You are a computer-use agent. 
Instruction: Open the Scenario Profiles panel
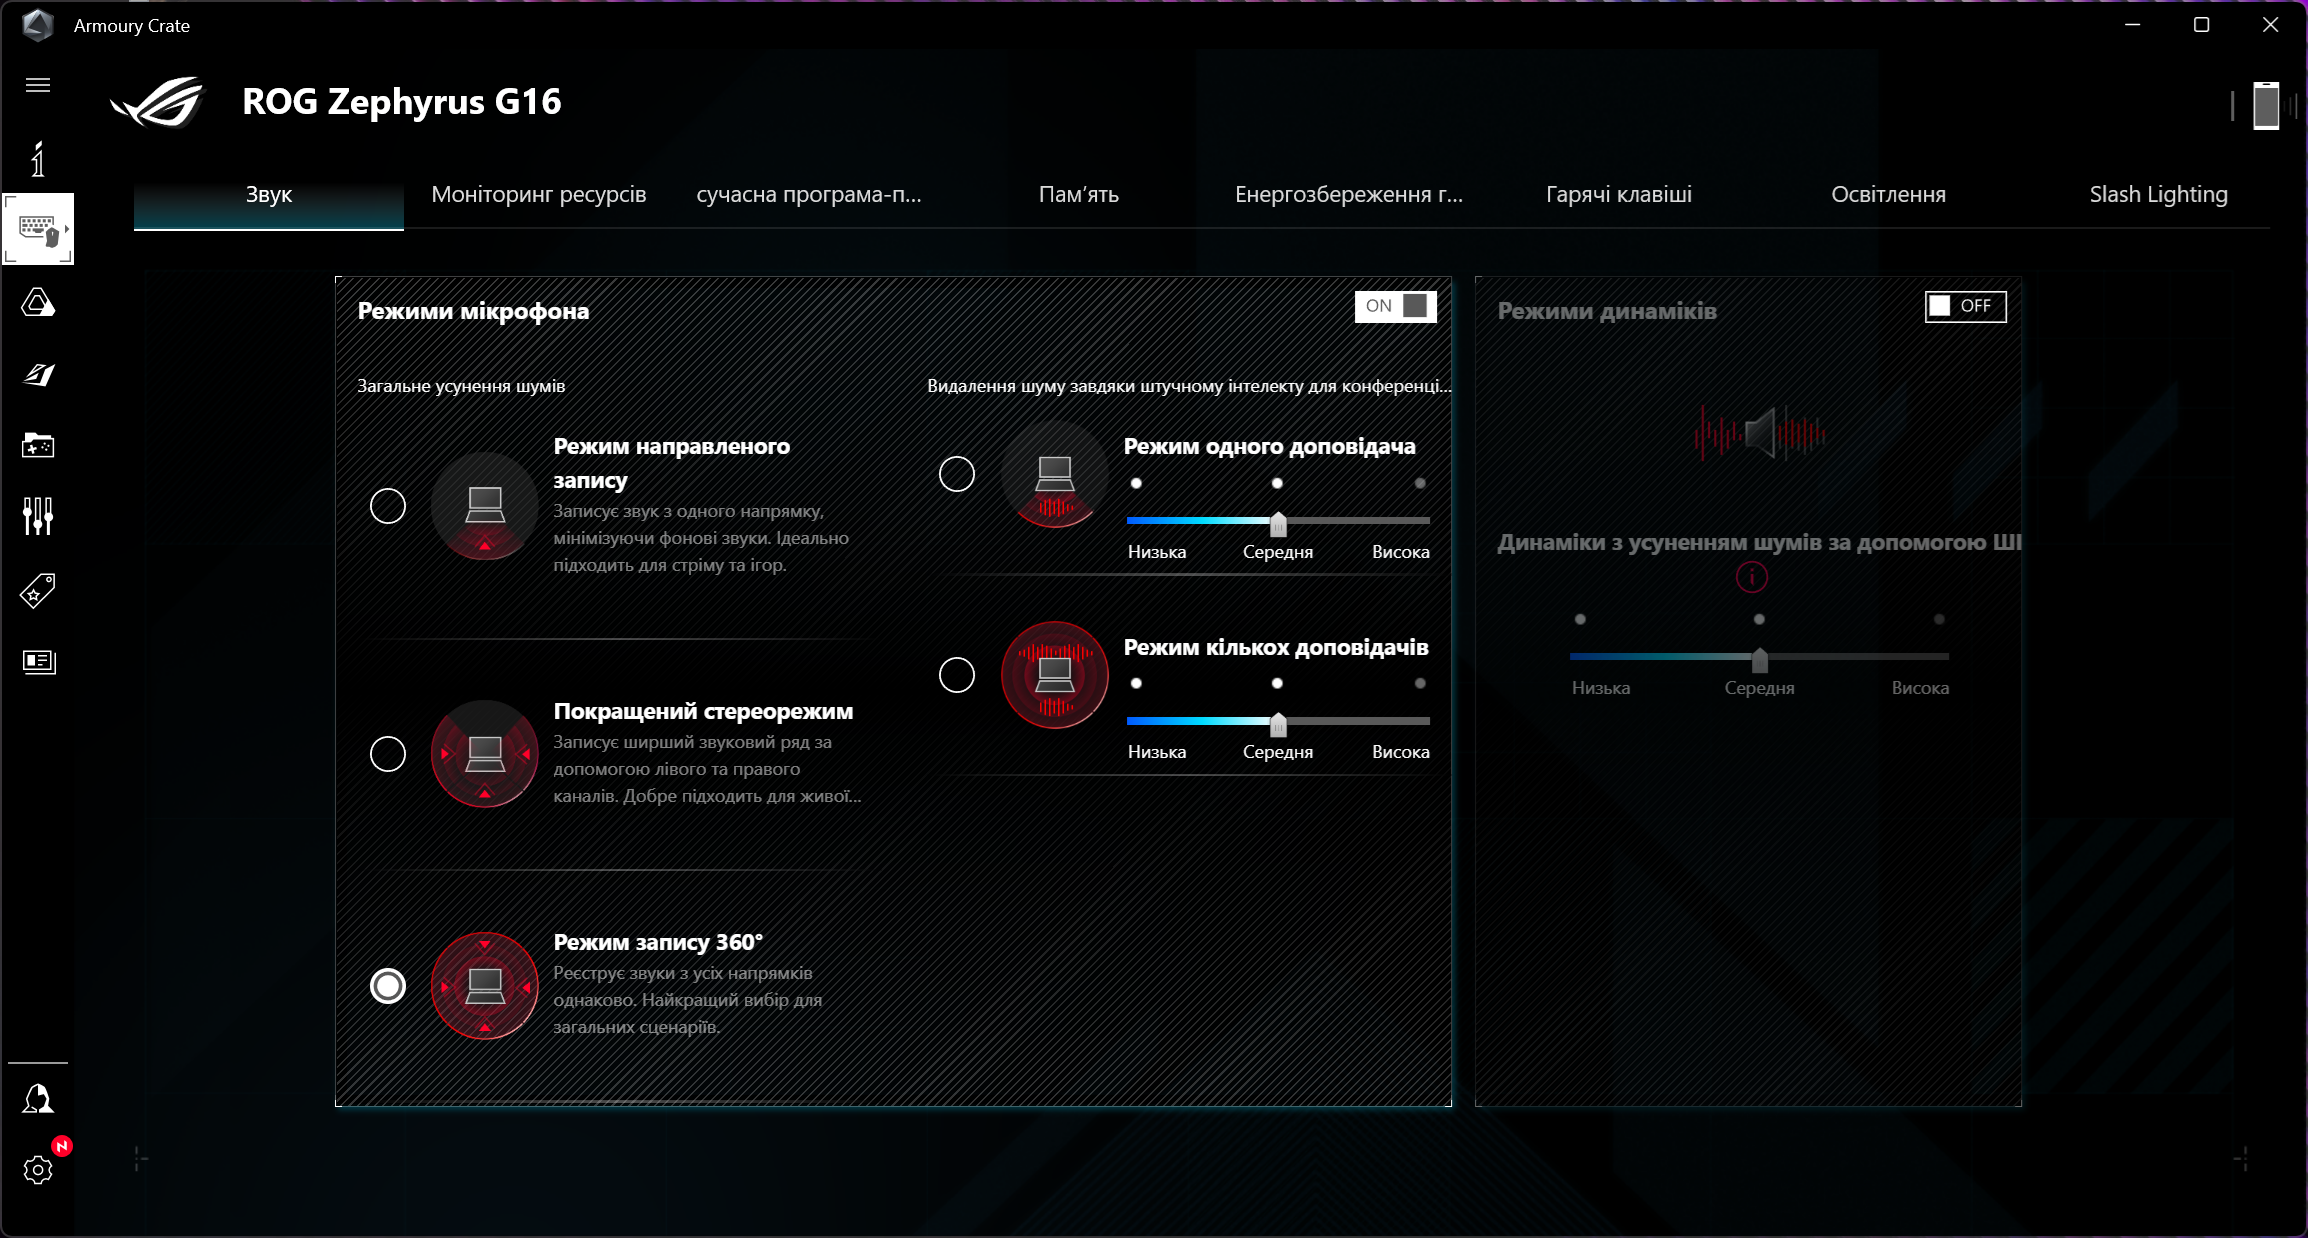click(38, 375)
